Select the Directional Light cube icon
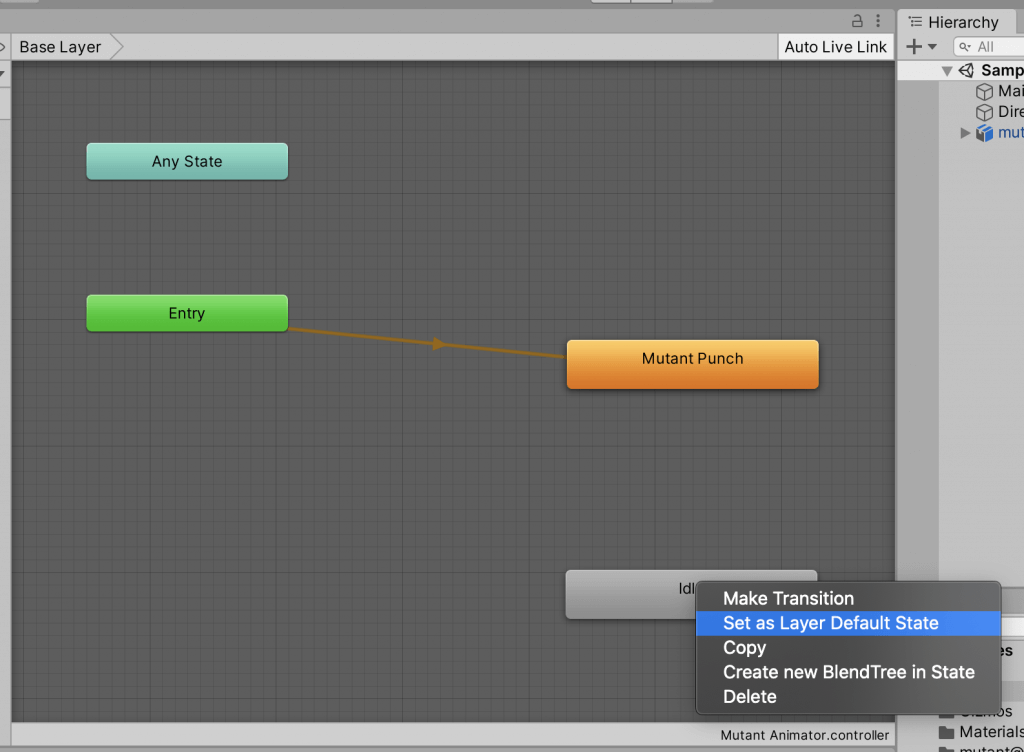The height and width of the screenshot is (752, 1024). tap(984, 111)
